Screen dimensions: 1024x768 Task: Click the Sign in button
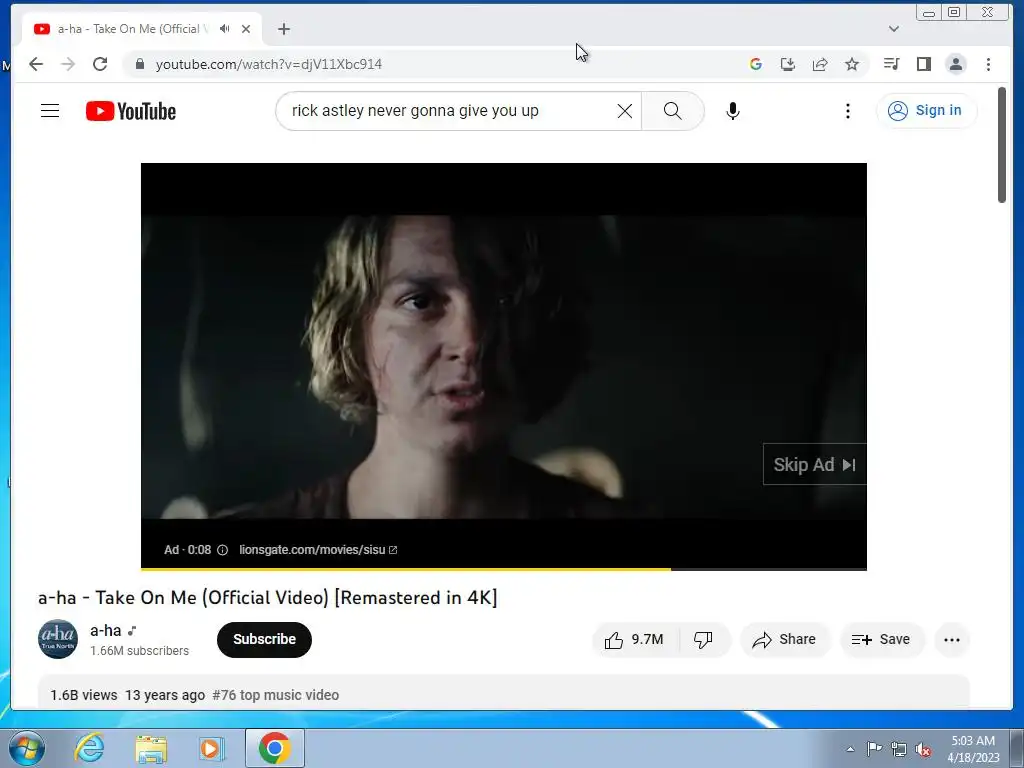point(927,110)
